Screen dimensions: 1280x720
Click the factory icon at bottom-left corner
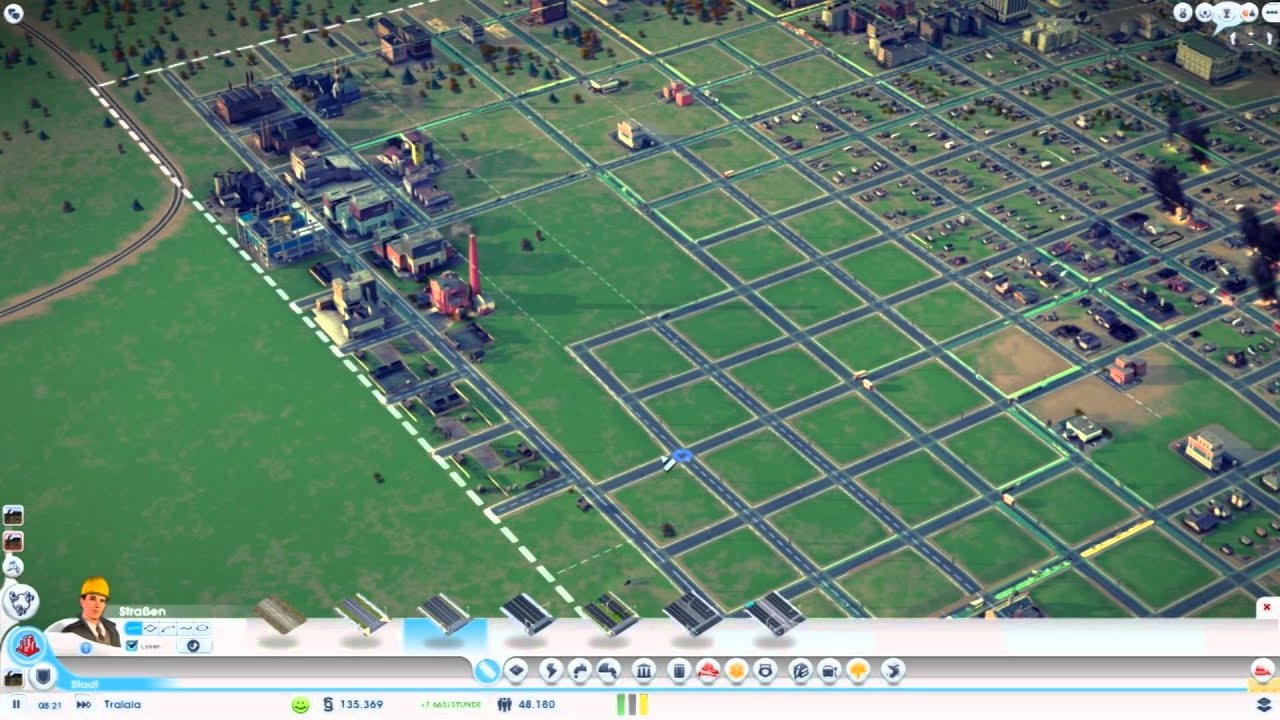(x=13, y=678)
